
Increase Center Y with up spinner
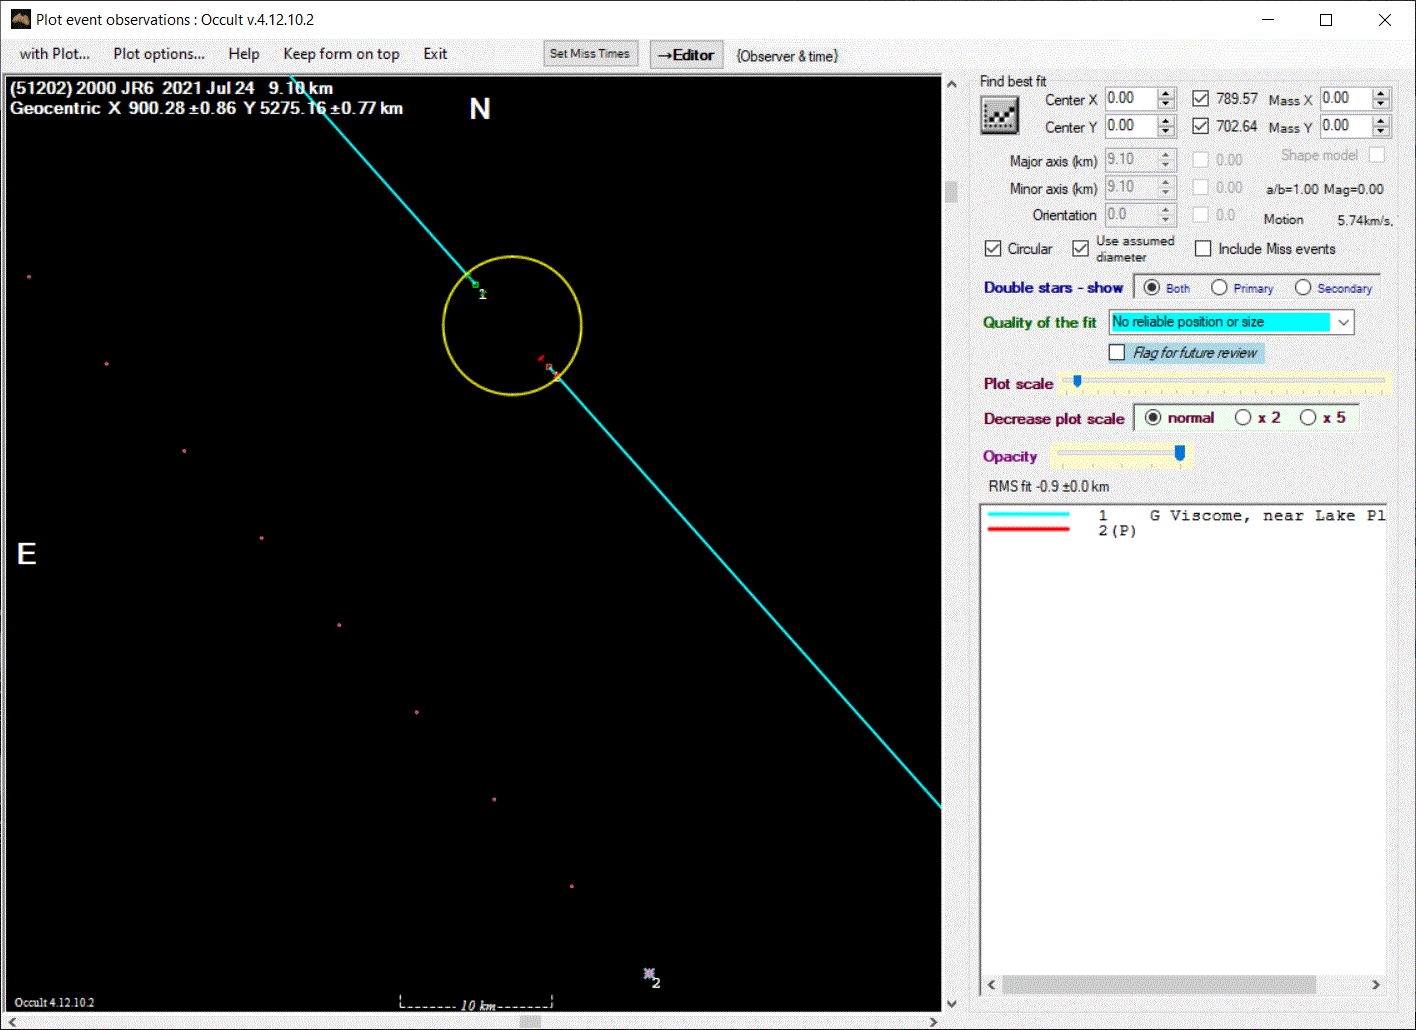pyautogui.click(x=1166, y=120)
